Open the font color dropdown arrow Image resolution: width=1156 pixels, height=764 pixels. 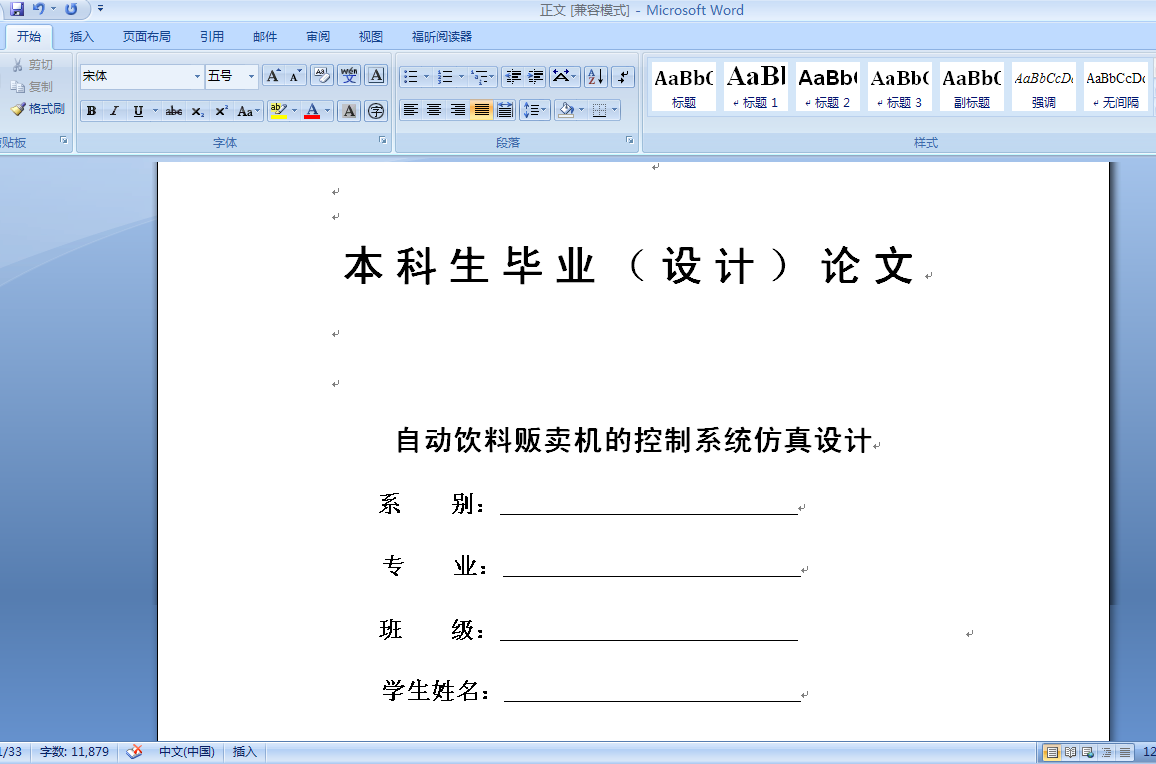coord(328,111)
